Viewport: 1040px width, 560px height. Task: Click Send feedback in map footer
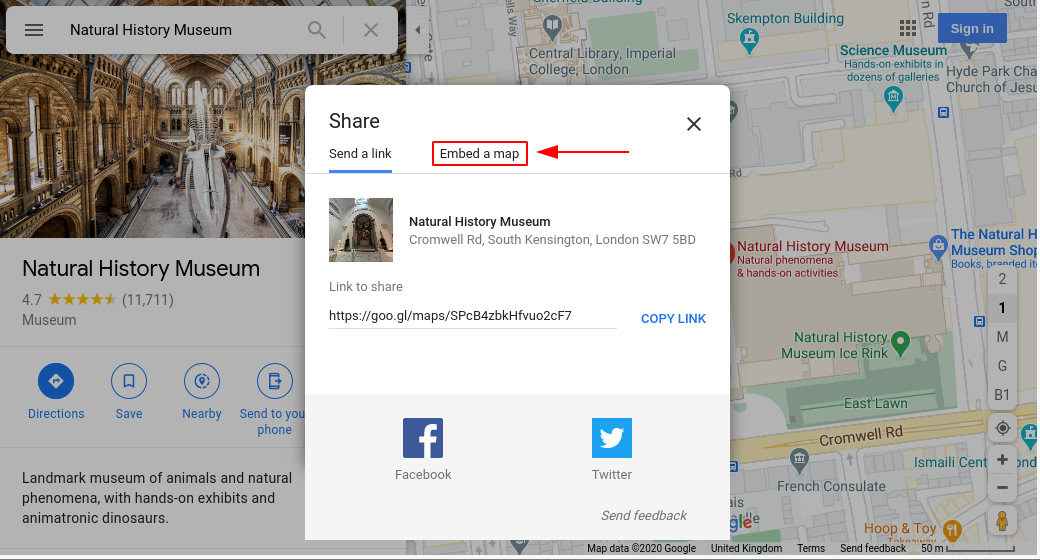coord(873,548)
